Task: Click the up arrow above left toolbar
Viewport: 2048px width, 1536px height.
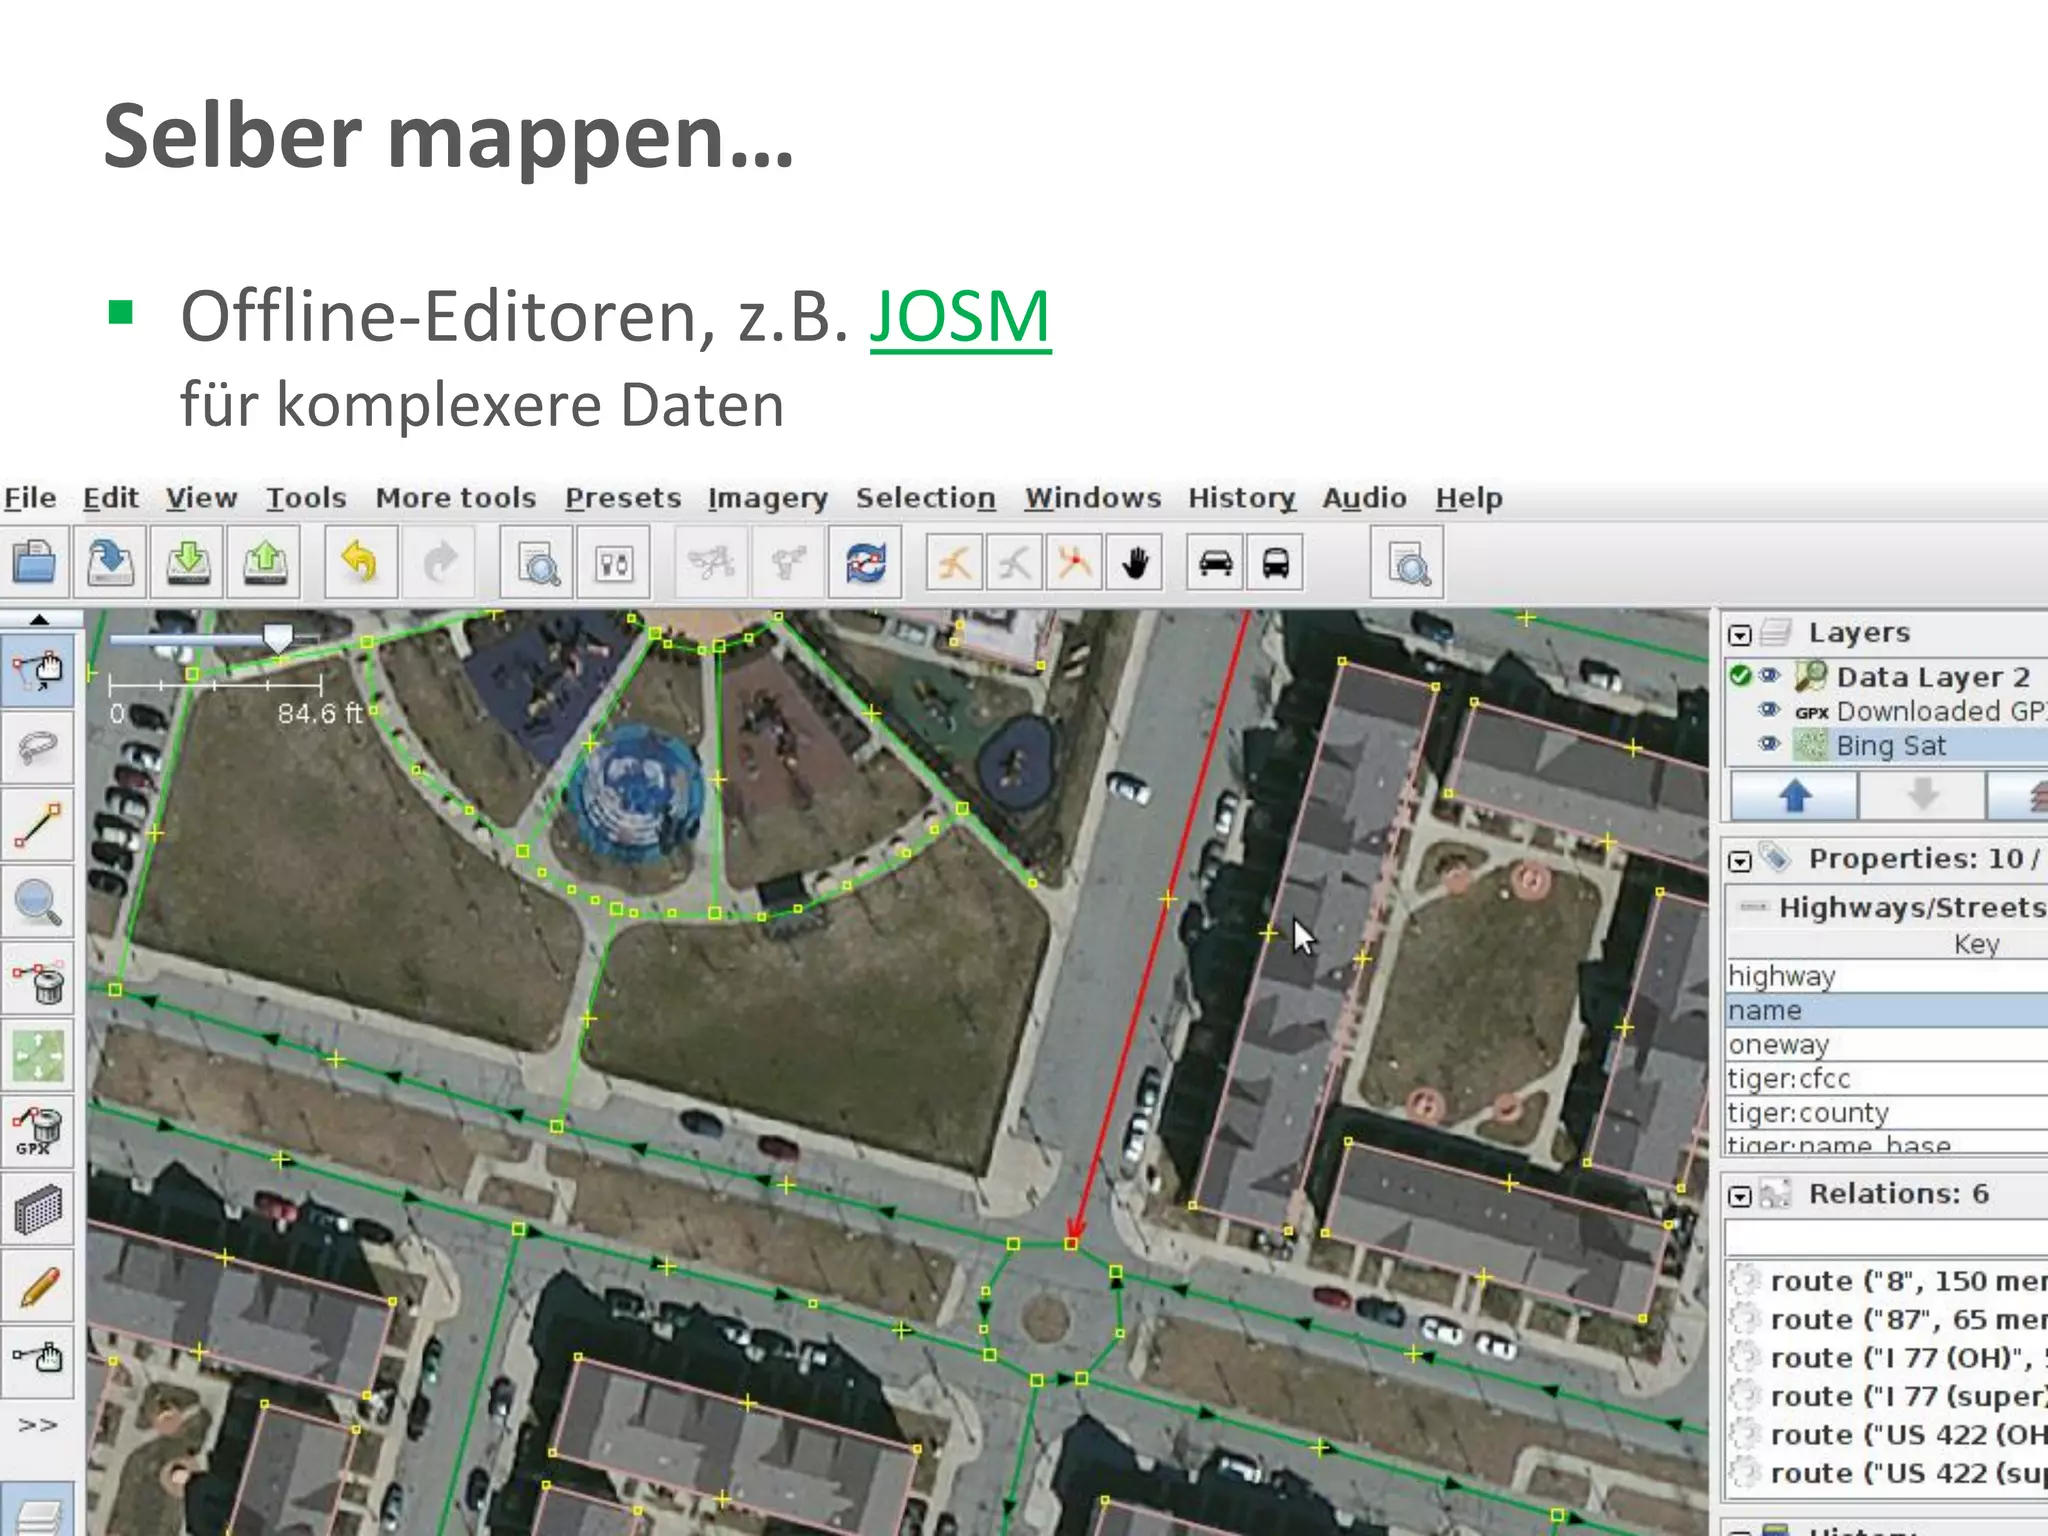Action: (38, 620)
